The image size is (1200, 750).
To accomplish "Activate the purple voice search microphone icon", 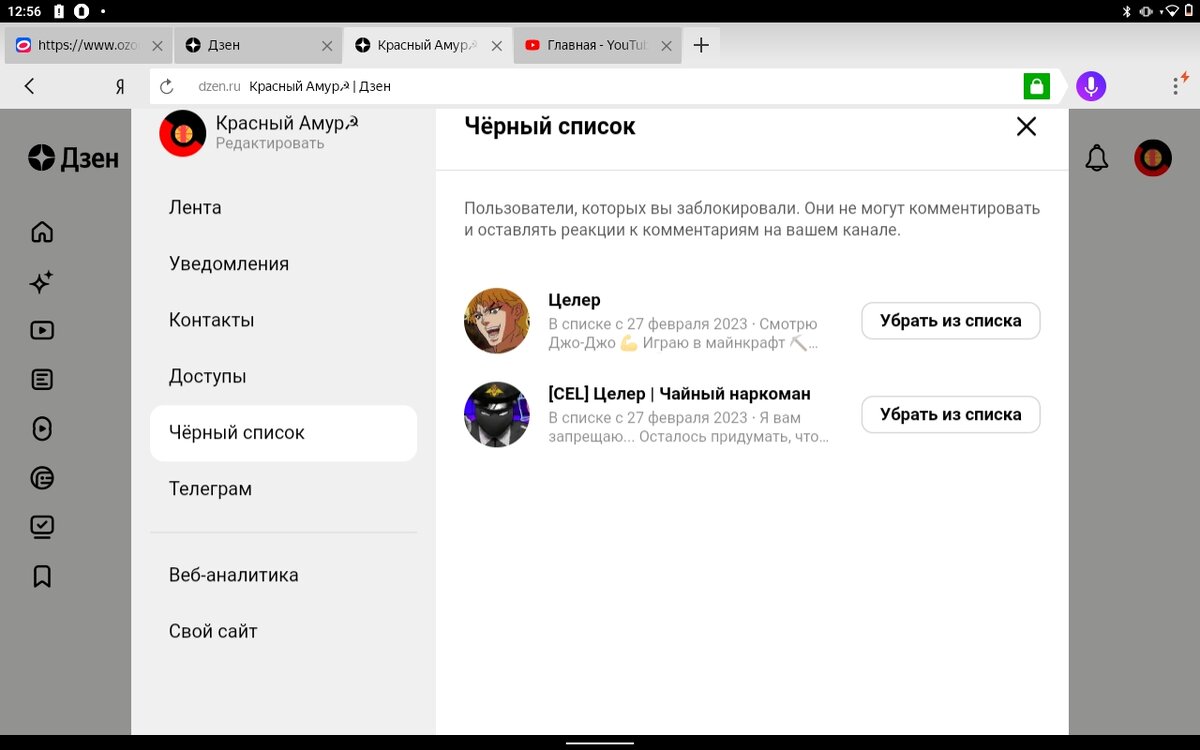I will (1090, 86).
